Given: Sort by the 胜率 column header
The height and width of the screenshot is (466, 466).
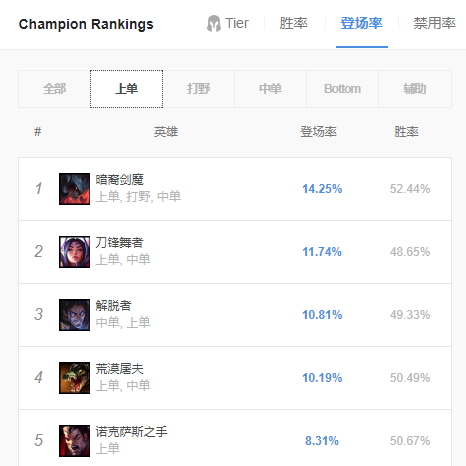Looking at the screenshot, I should (406, 132).
